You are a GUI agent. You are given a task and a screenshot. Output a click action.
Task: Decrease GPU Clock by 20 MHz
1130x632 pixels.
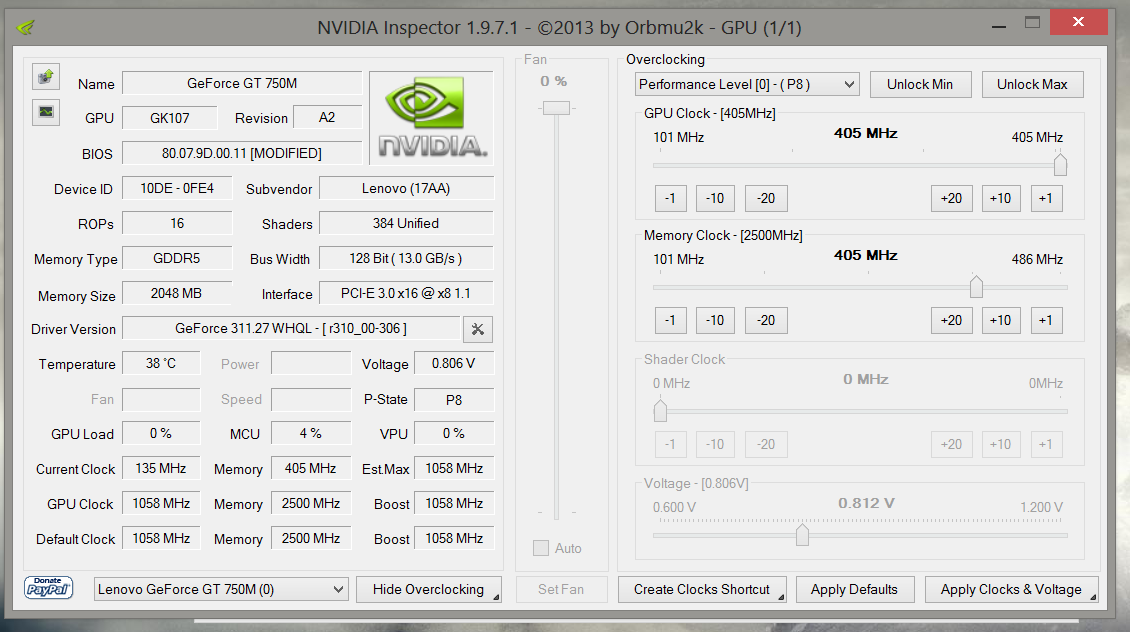766,198
